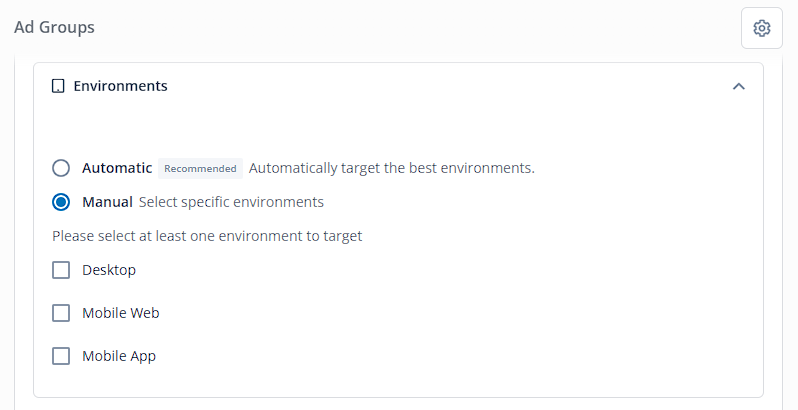Click empty space in the Environments header bar
Image resolution: width=798 pixels, height=410 pixels.
click(x=448, y=86)
